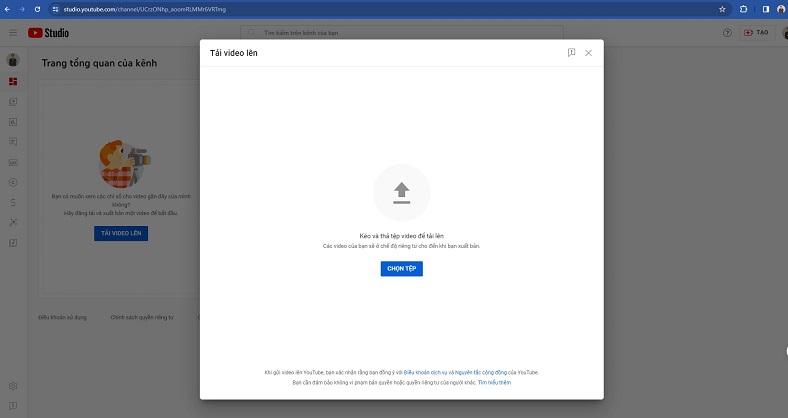Click the search box Tìm kiếm trên kênh
This screenshot has height=418, width=788.
click(x=402, y=33)
